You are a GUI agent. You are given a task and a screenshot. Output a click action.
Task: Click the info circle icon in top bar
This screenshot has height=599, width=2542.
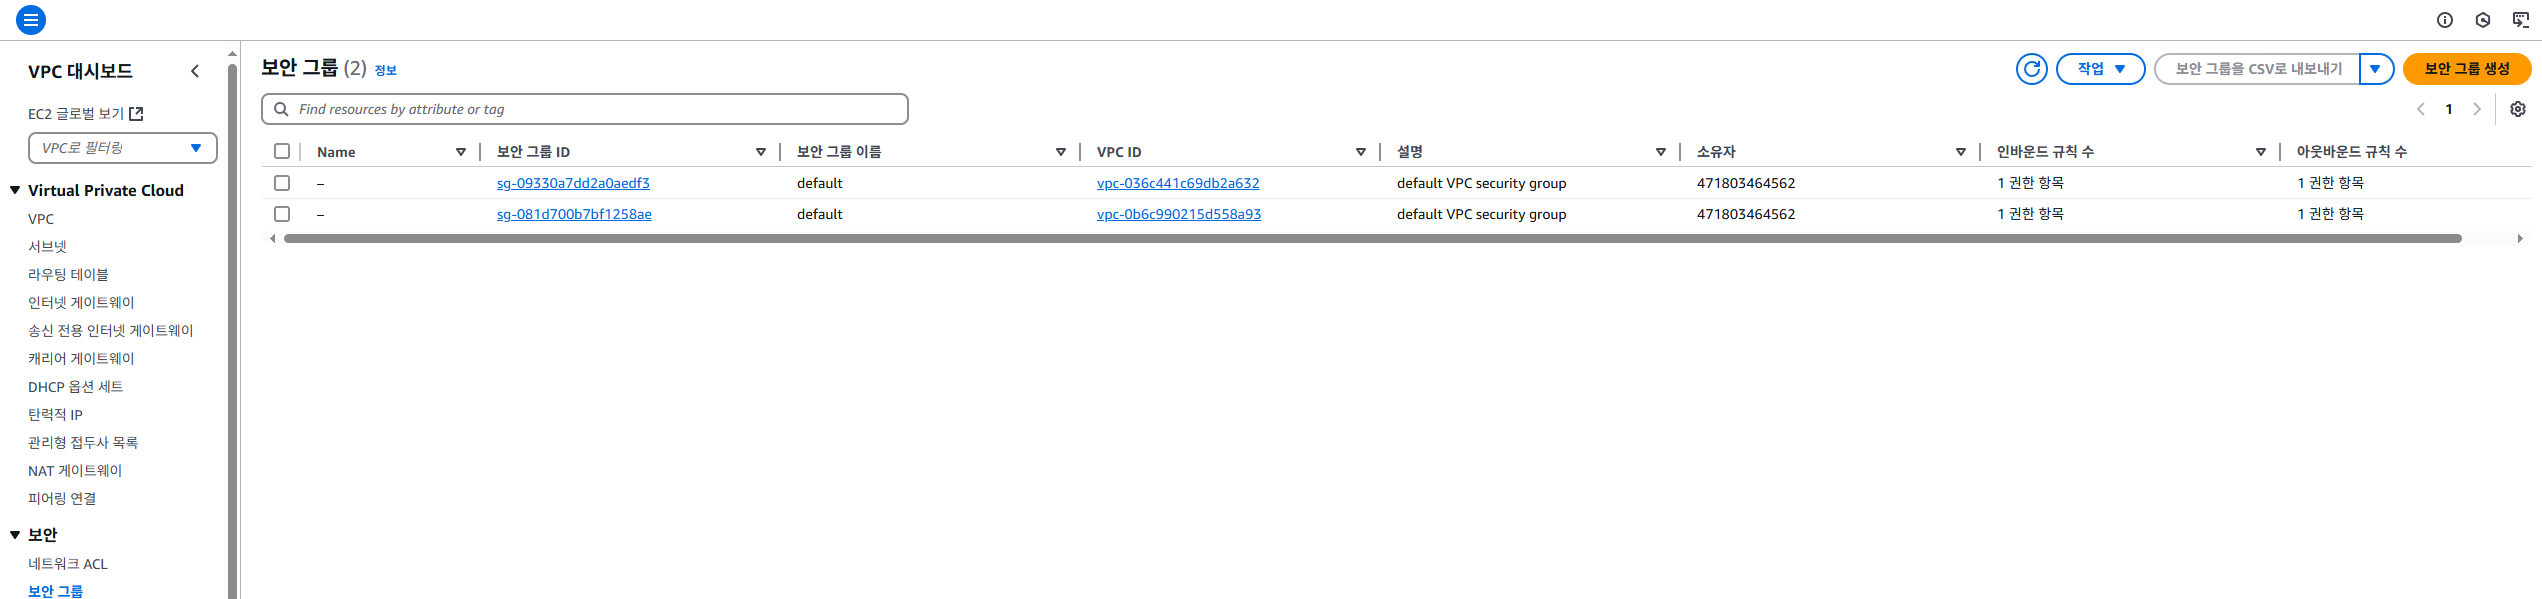[2444, 20]
